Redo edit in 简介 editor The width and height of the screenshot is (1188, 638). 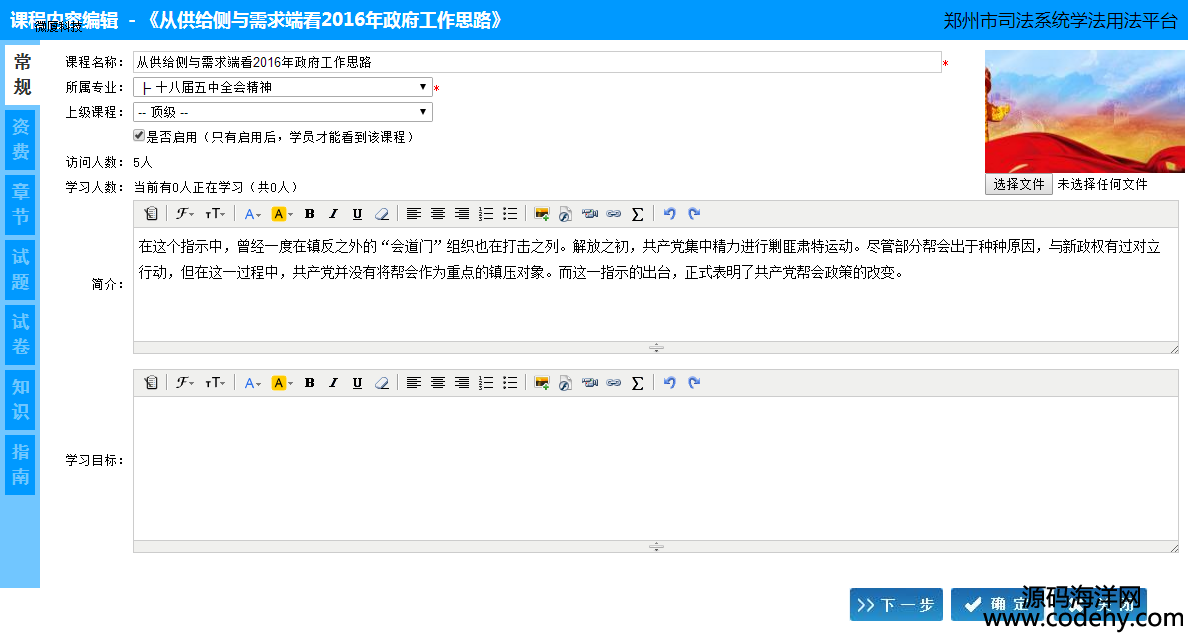[x=694, y=214]
